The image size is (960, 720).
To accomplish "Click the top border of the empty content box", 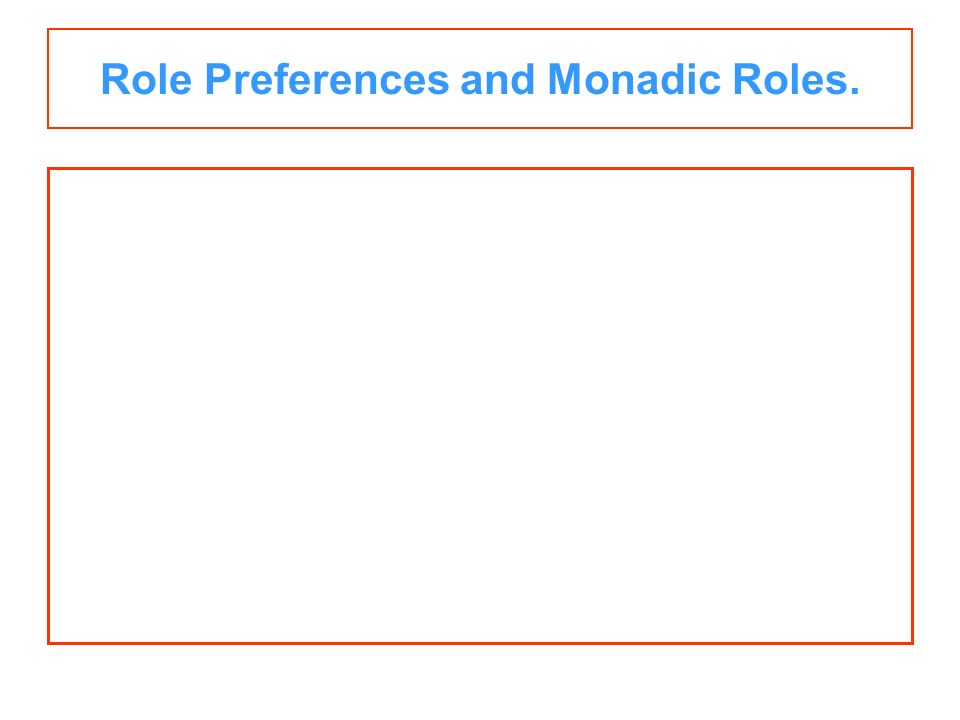I will [480, 168].
